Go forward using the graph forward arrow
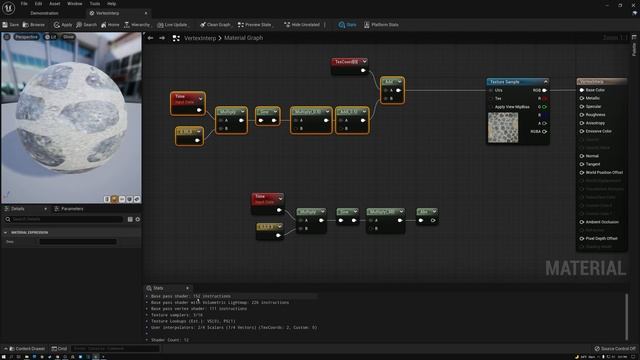This screenshot has width=640, height=360. (x=162, y=38)
